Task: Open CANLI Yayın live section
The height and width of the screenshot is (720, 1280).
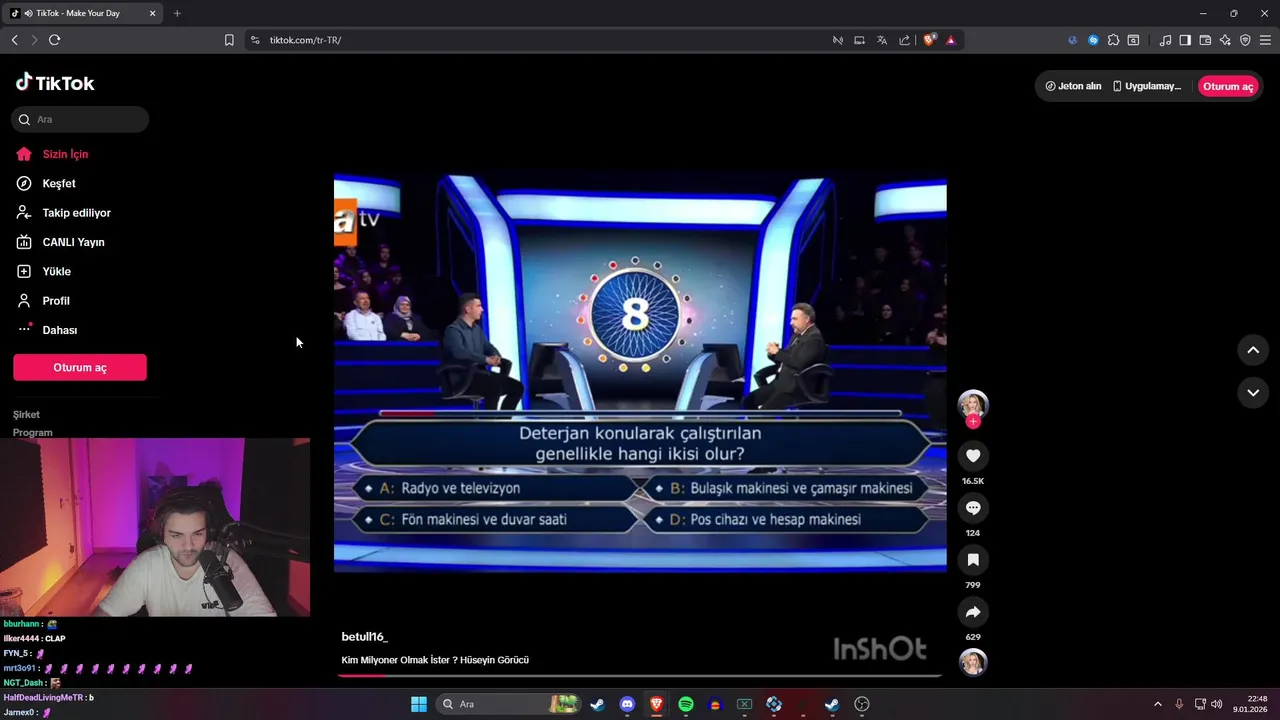Action: 60,242
